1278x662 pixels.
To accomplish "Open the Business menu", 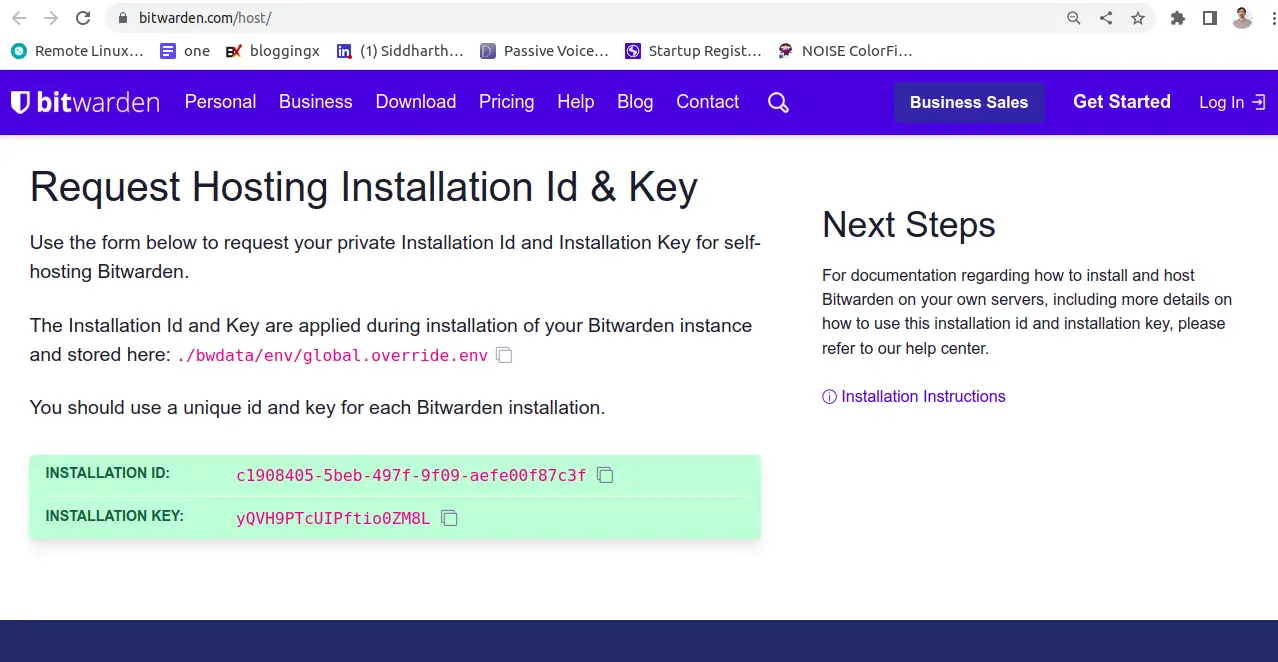I will 316,102.
